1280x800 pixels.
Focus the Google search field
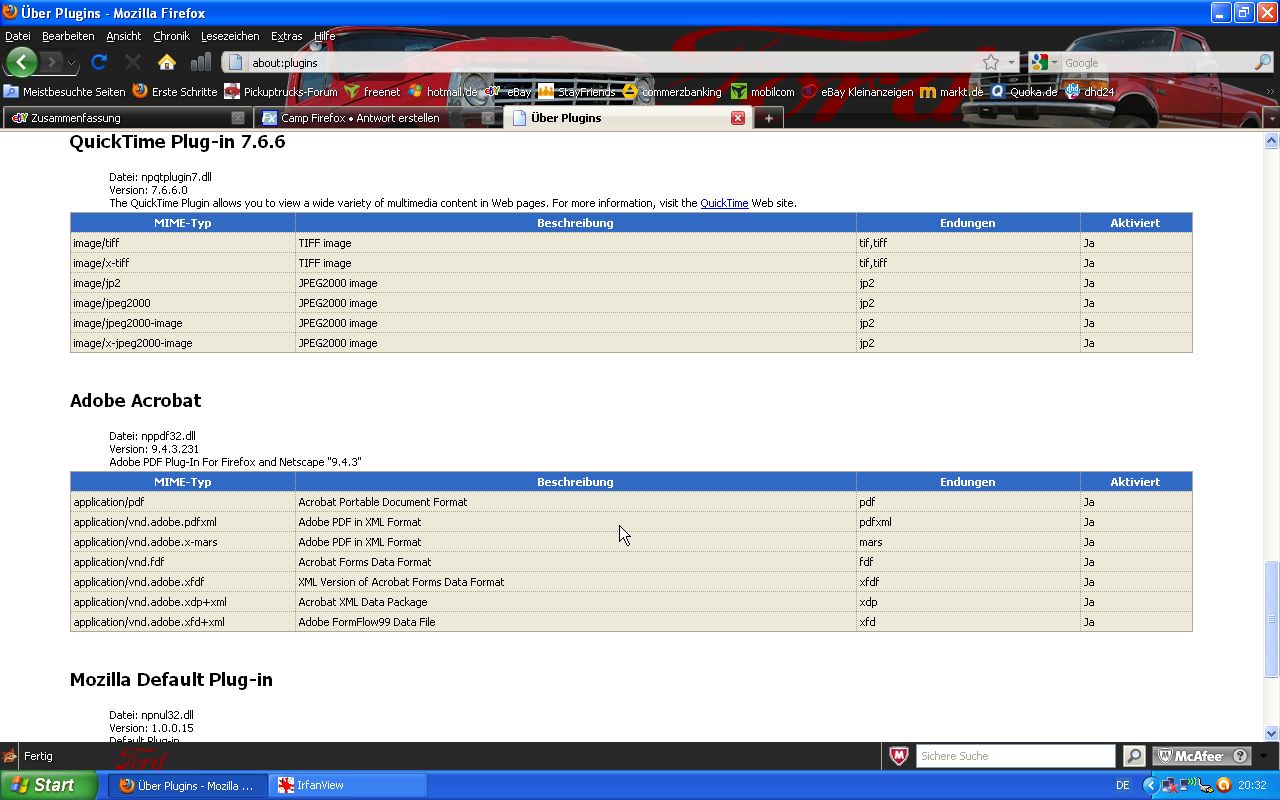point(1156,62)
